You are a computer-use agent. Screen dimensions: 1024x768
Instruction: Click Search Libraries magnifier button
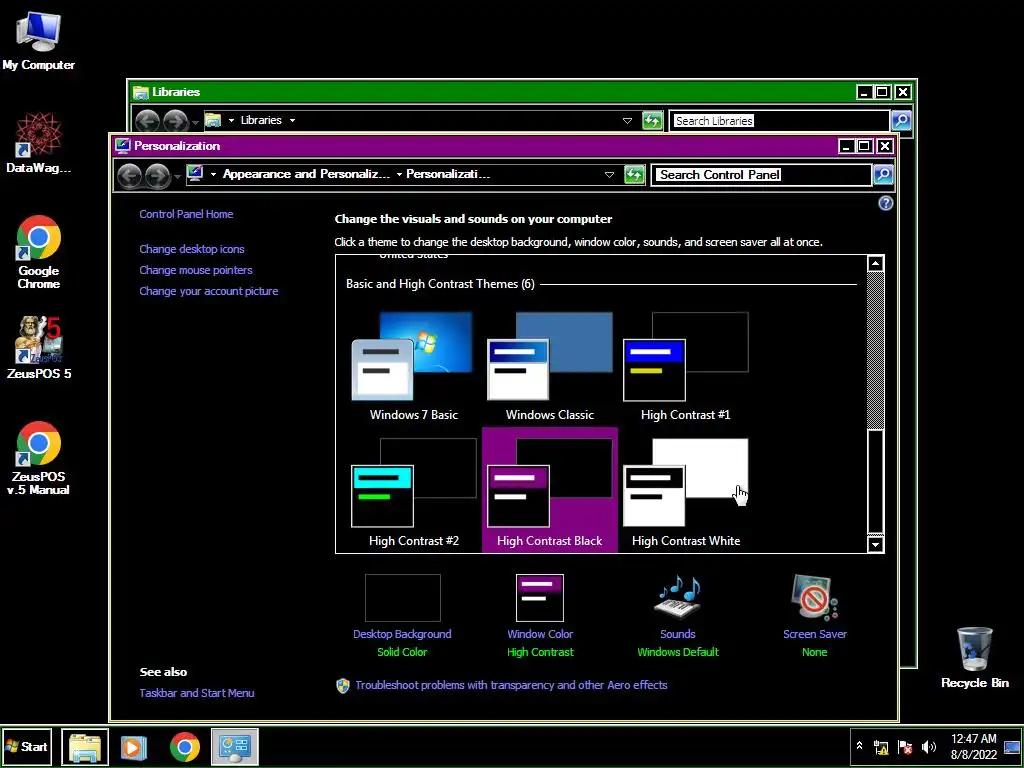[x=901, y=121]
